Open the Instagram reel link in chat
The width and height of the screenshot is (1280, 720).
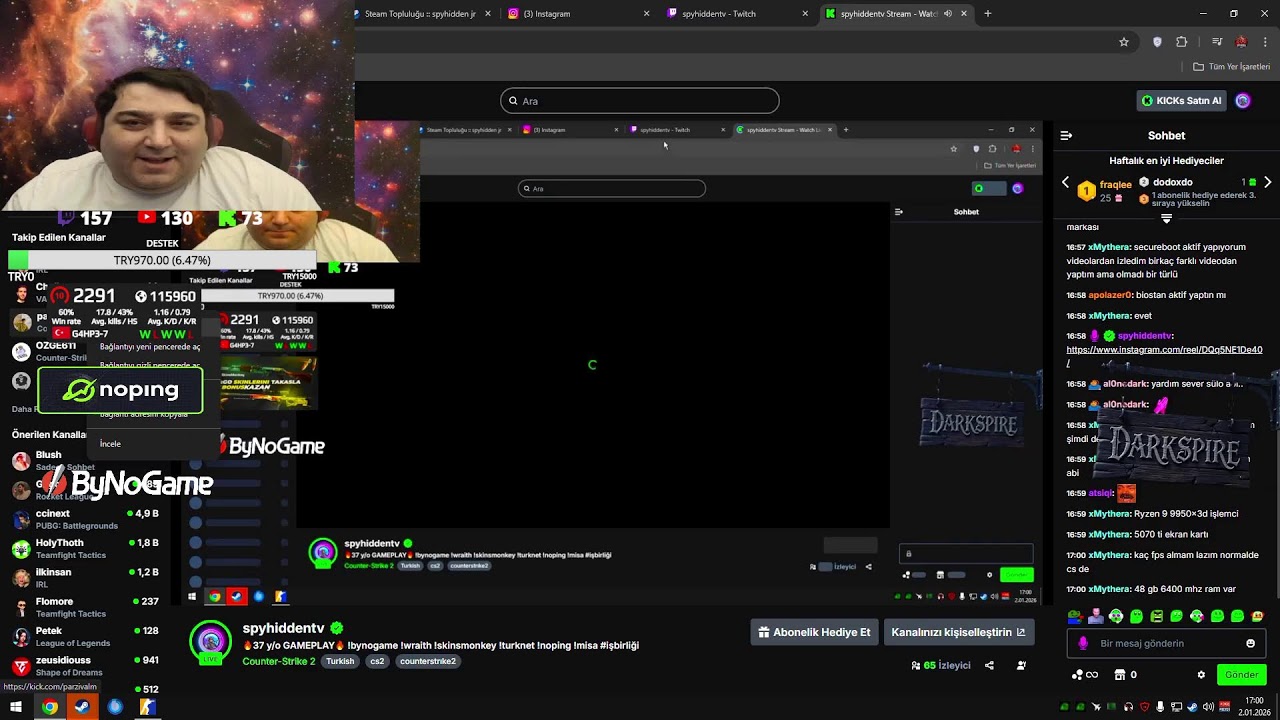pyautogui.click(x=1164, y=350)
